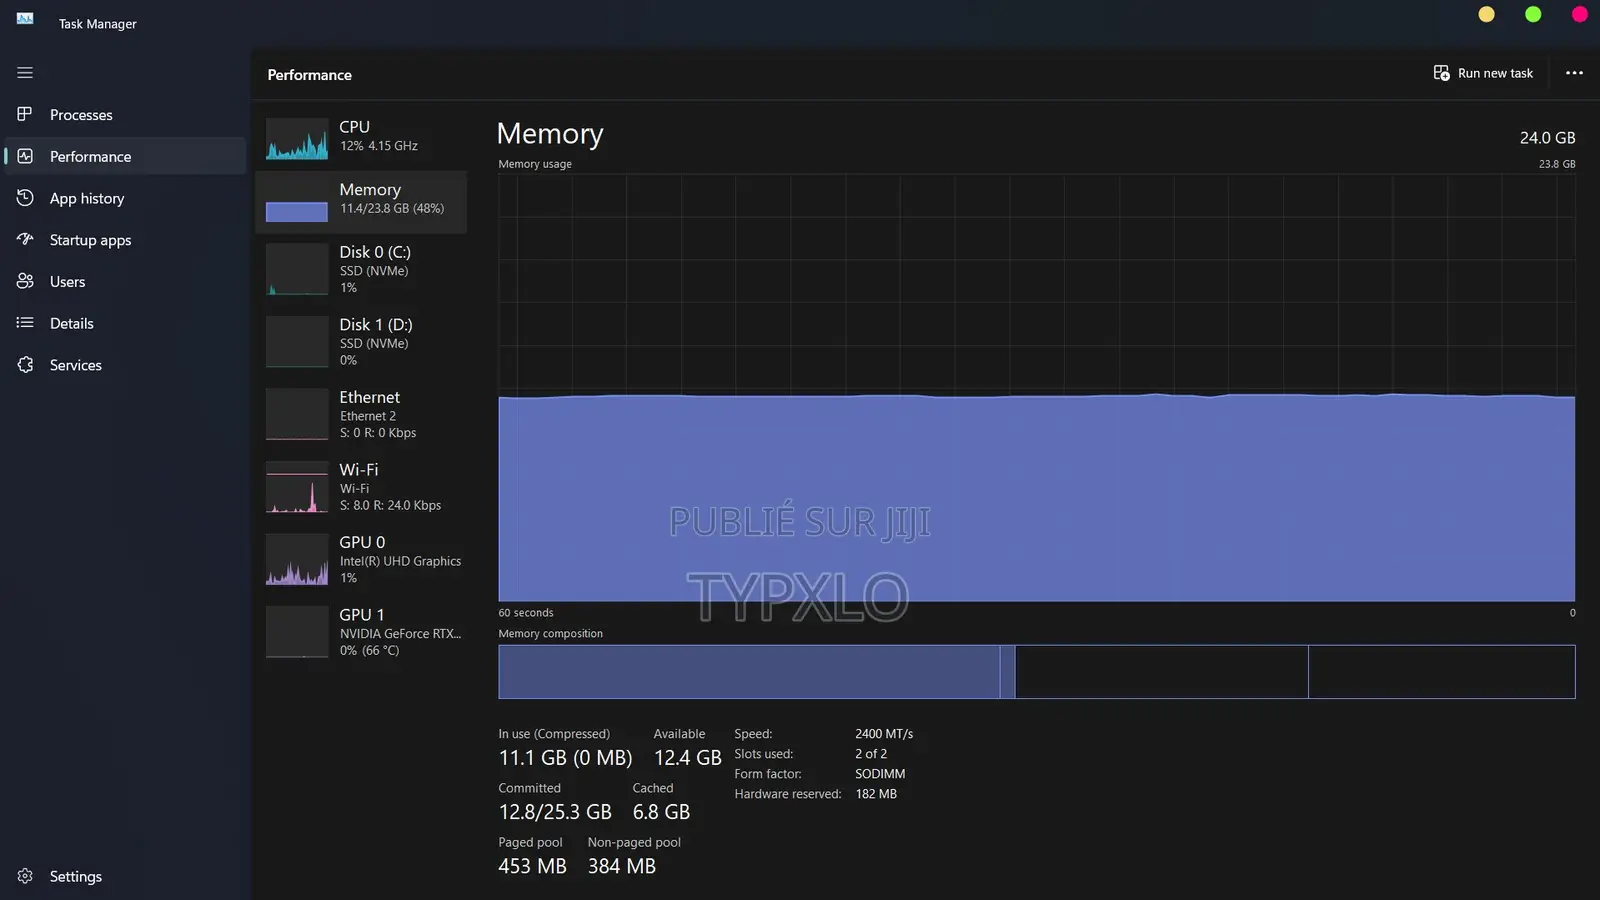The height and width of the screenshot is (900, 1600).
Task: Click the Settings gear icon
Action: 25,876
